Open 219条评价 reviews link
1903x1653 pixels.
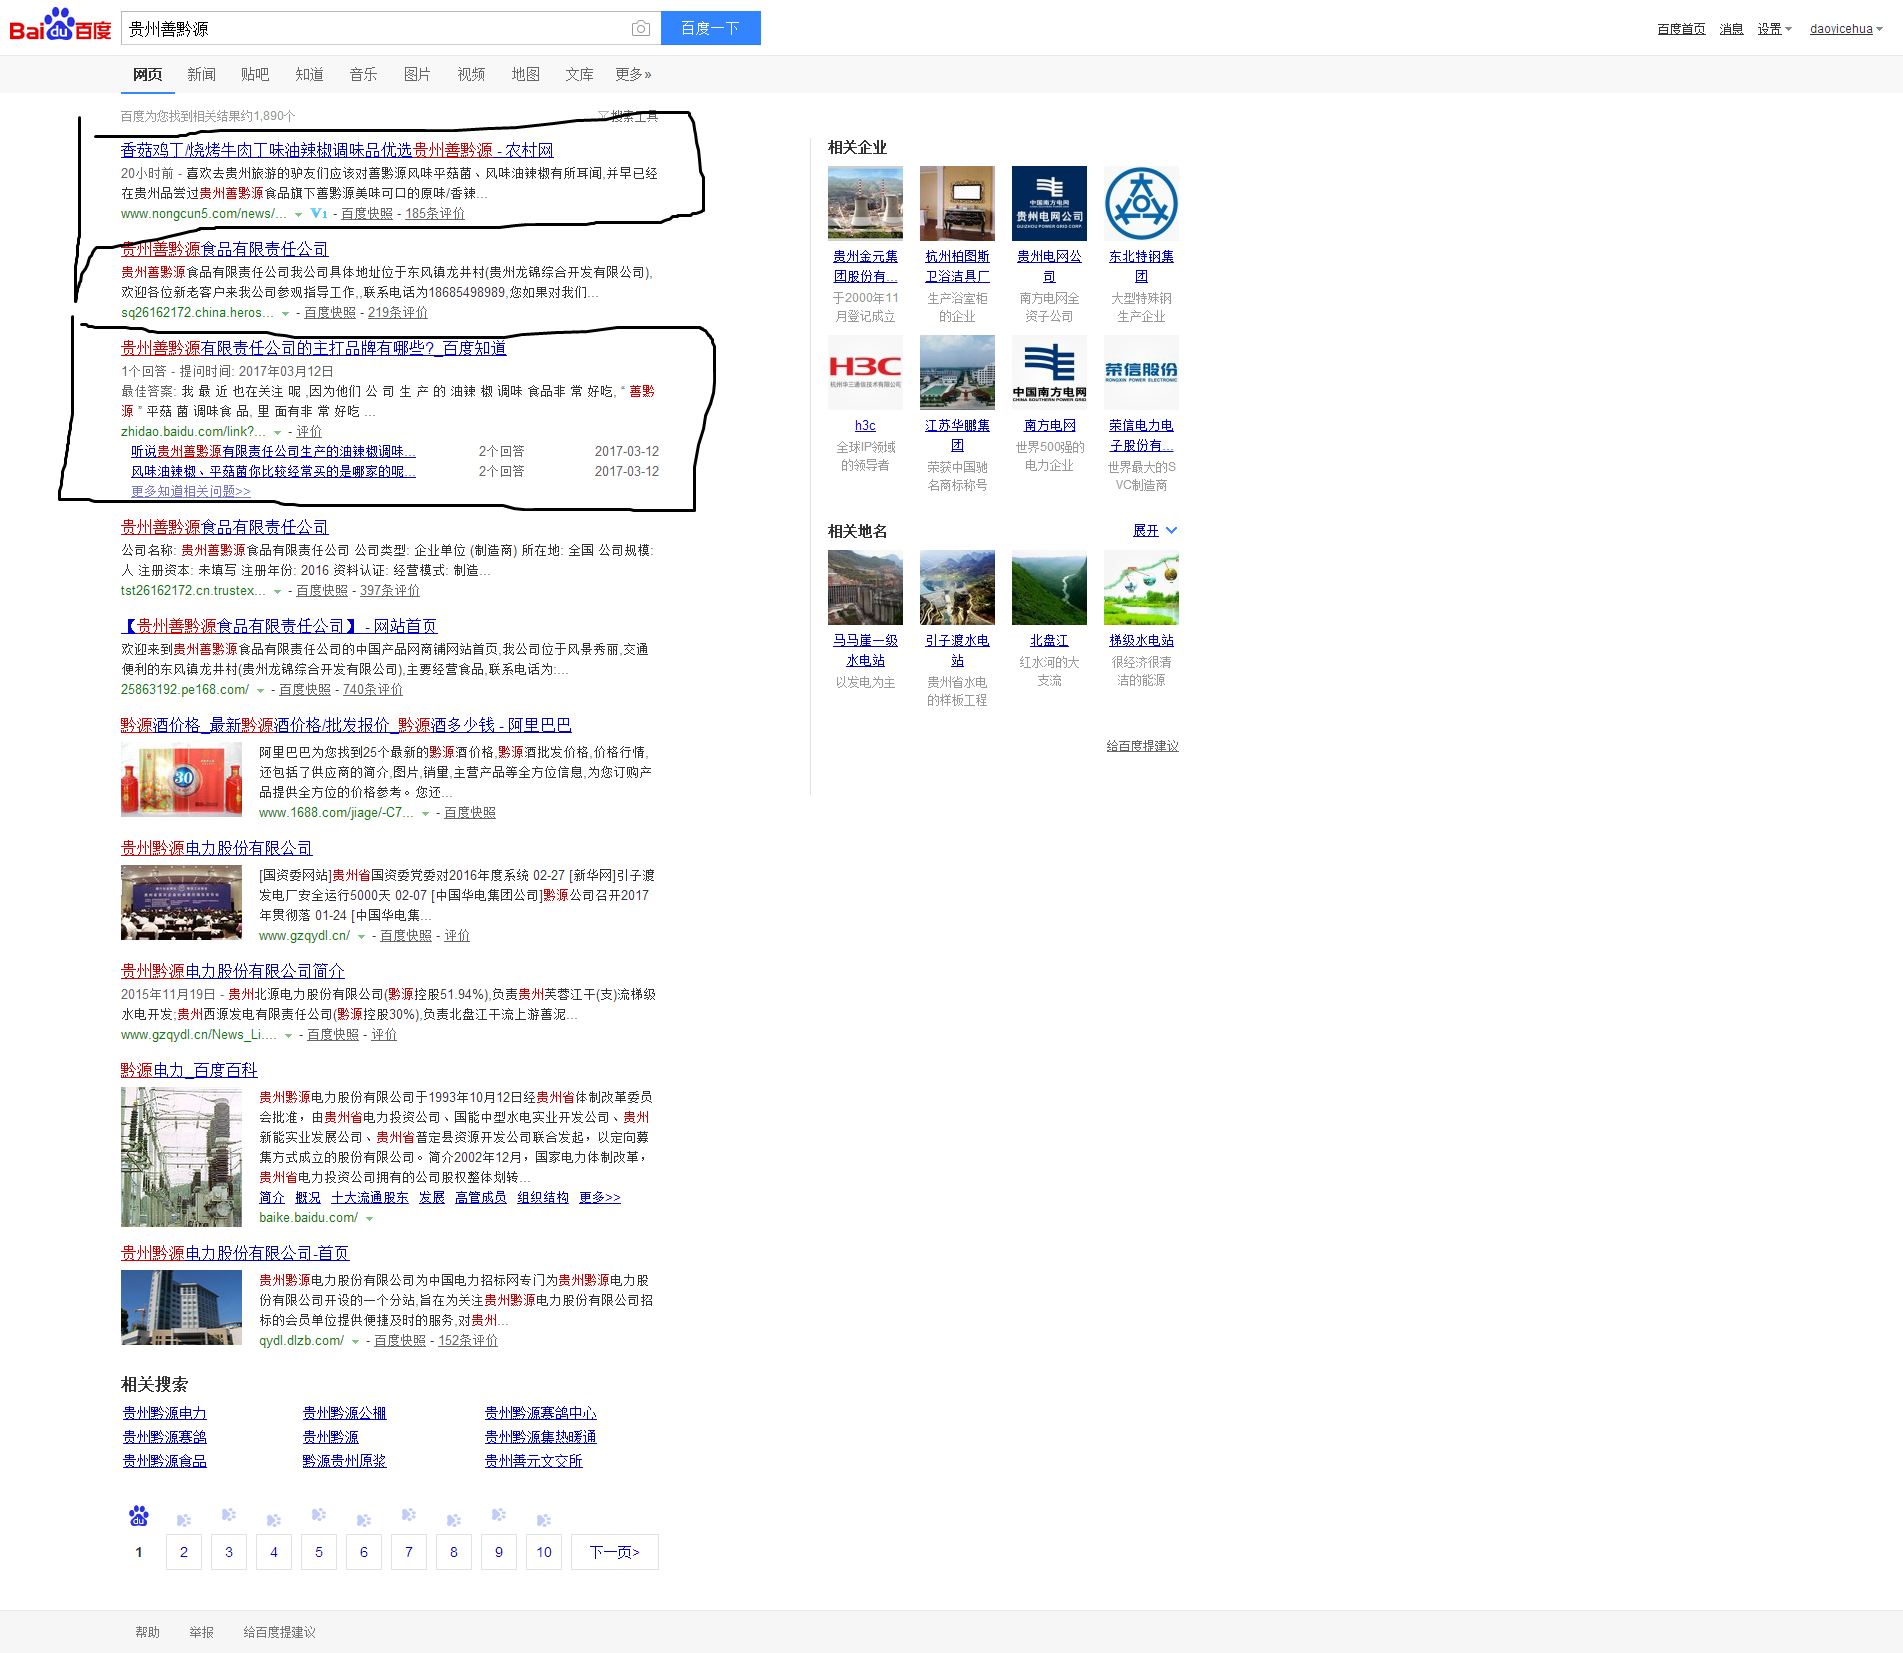tap(398, 313)
